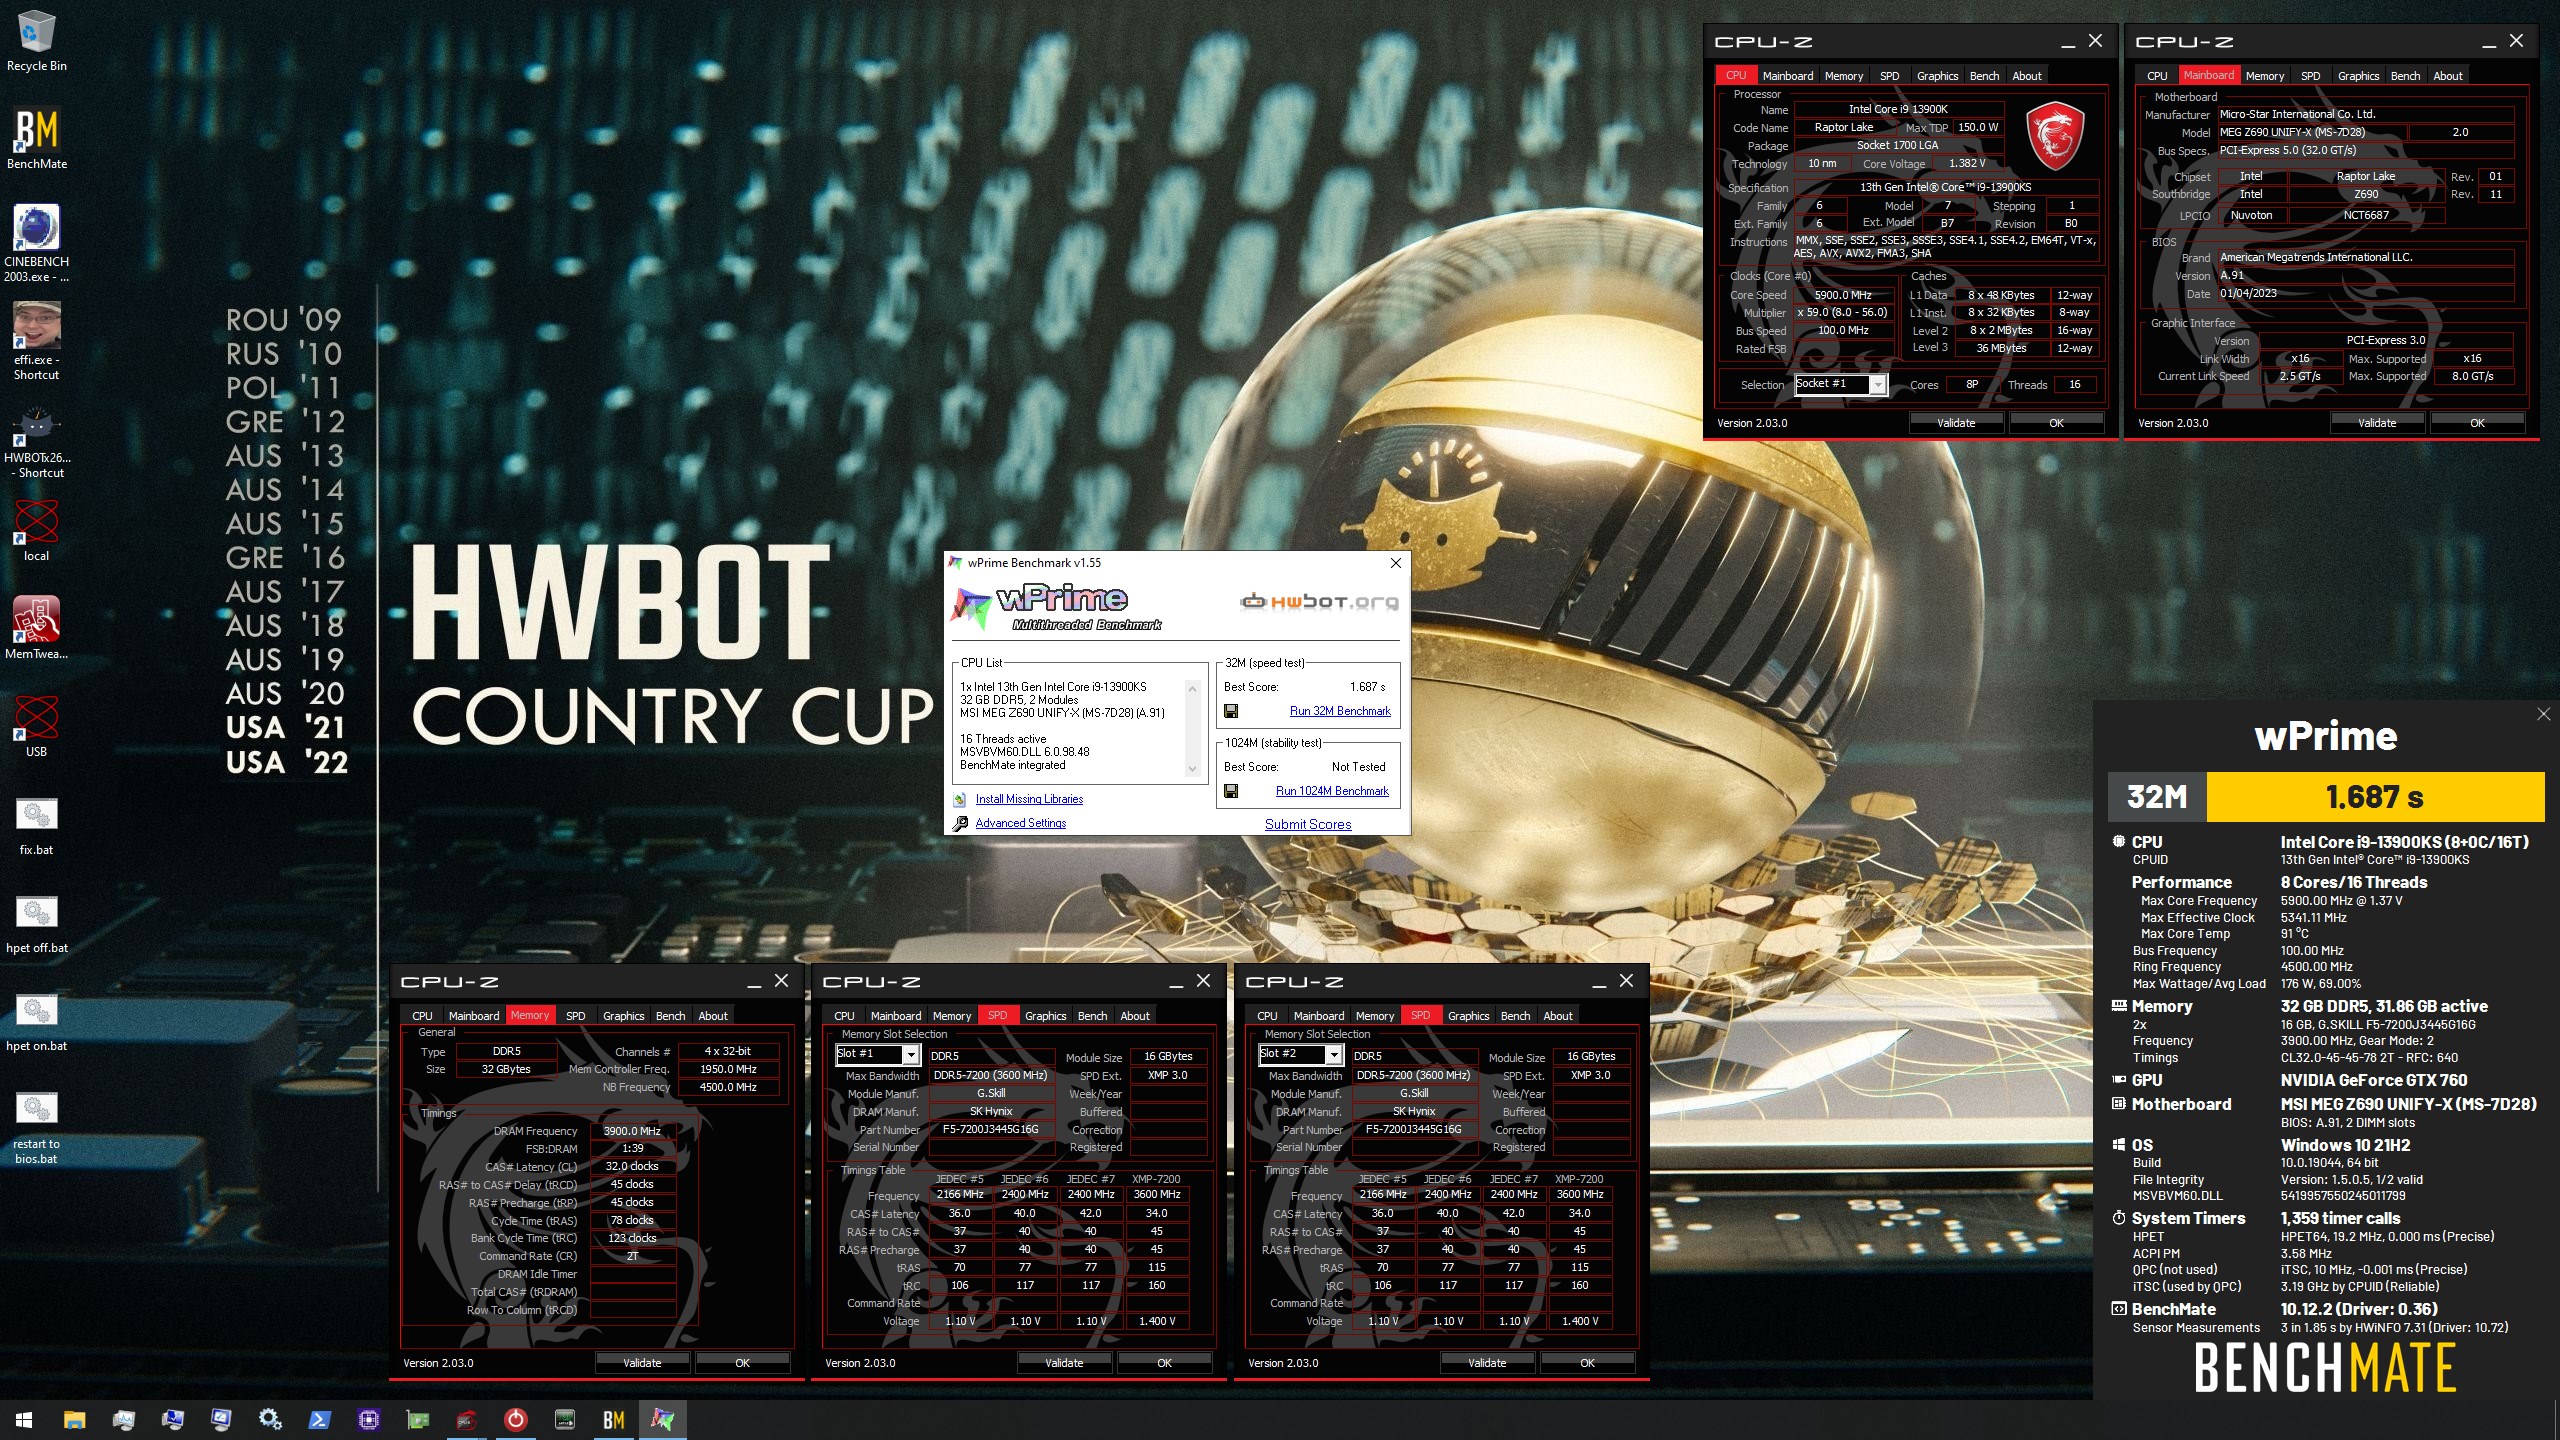
Task: Click Validate in Slot #2 SPD window
Action: (1487, 1363)
